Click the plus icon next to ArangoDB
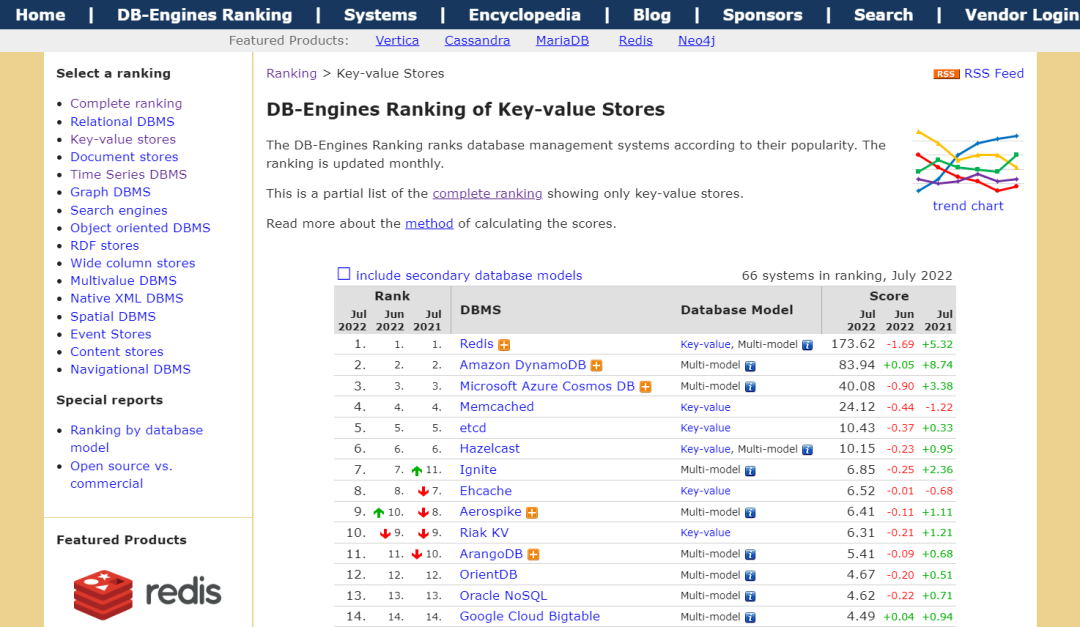The width and height of the screenshot is (1080, 627). point(533,555)
